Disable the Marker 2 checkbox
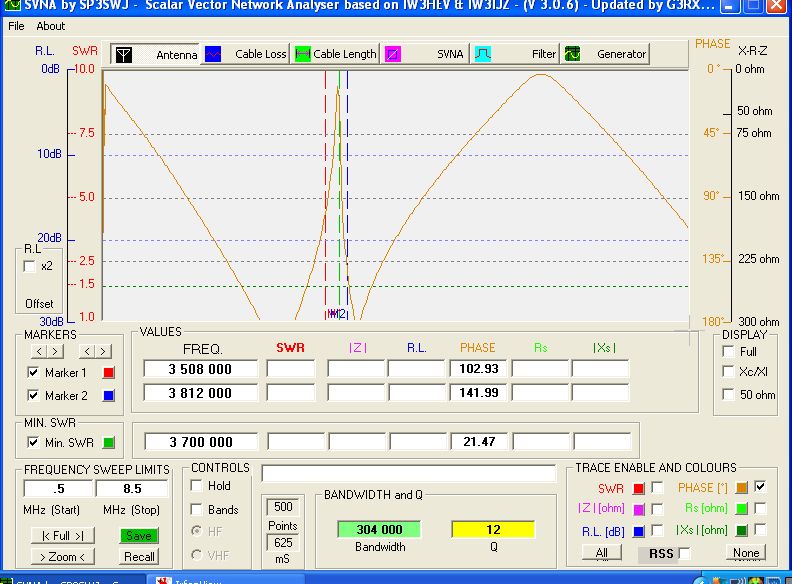Screen dimensions: 792x584 (x=33, y=396)
